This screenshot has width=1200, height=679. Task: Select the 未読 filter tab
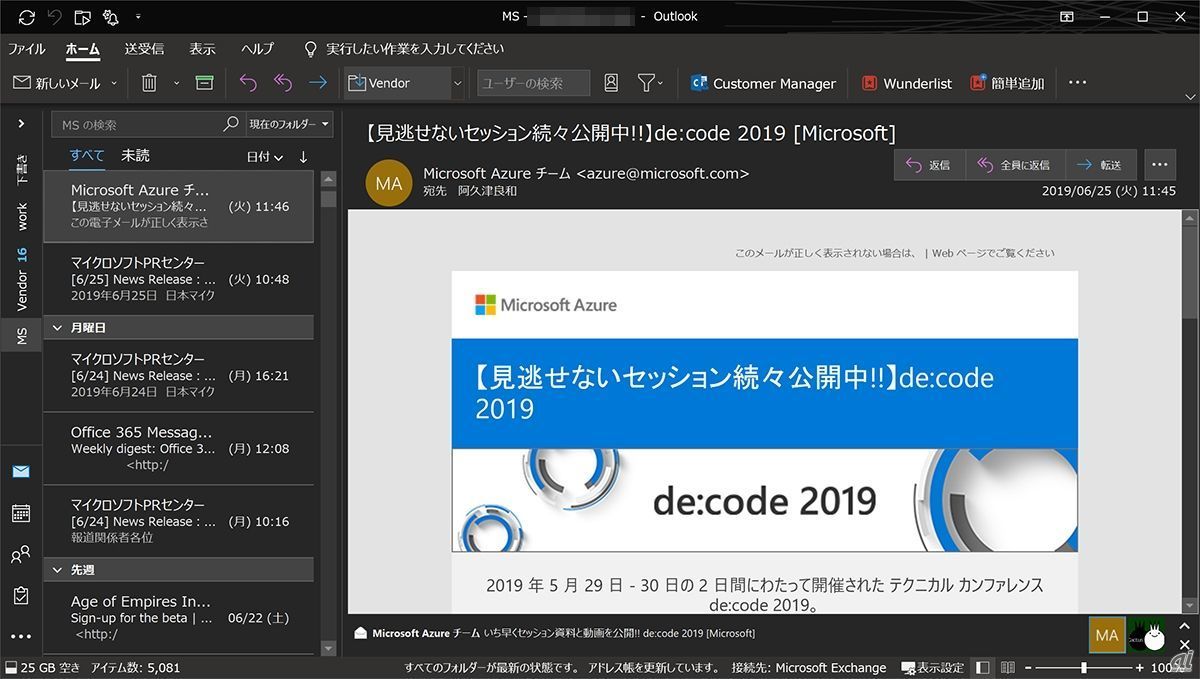136,155
